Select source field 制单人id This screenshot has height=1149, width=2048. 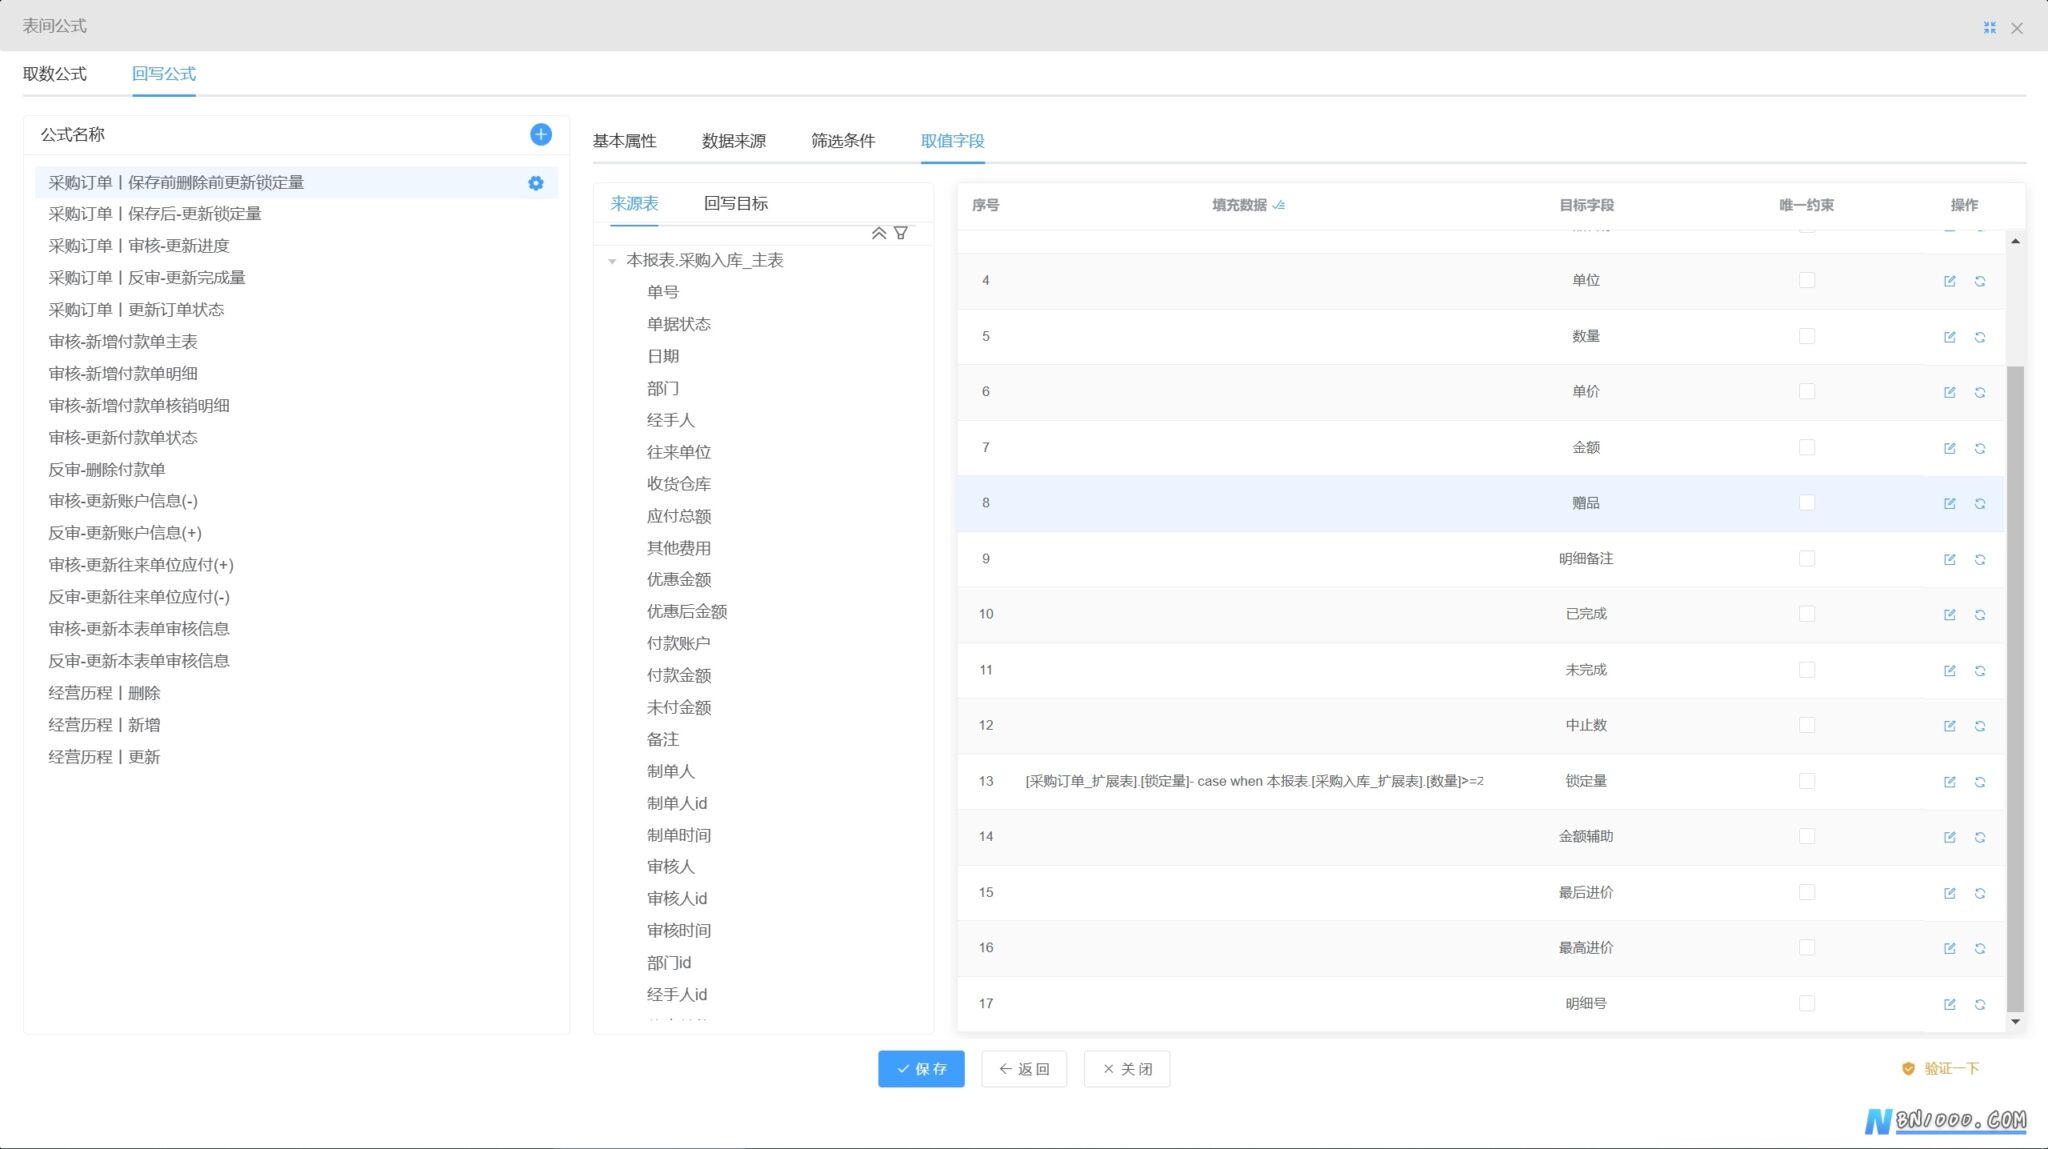[x=677, y=803]
